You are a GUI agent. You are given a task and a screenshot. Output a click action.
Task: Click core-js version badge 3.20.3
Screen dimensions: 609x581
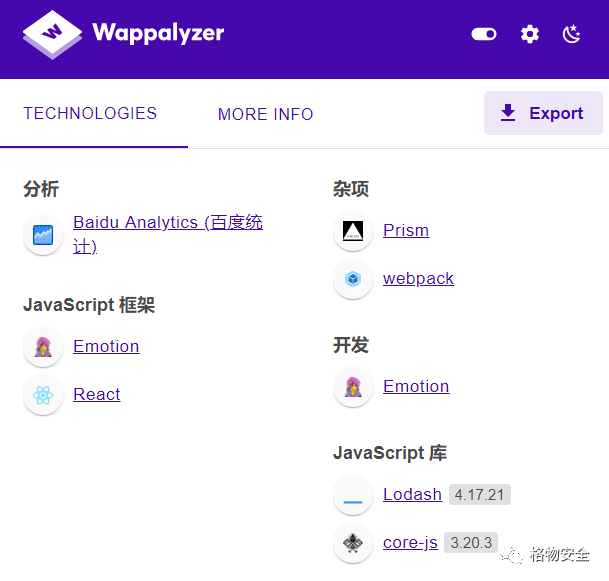coord(471,543)
